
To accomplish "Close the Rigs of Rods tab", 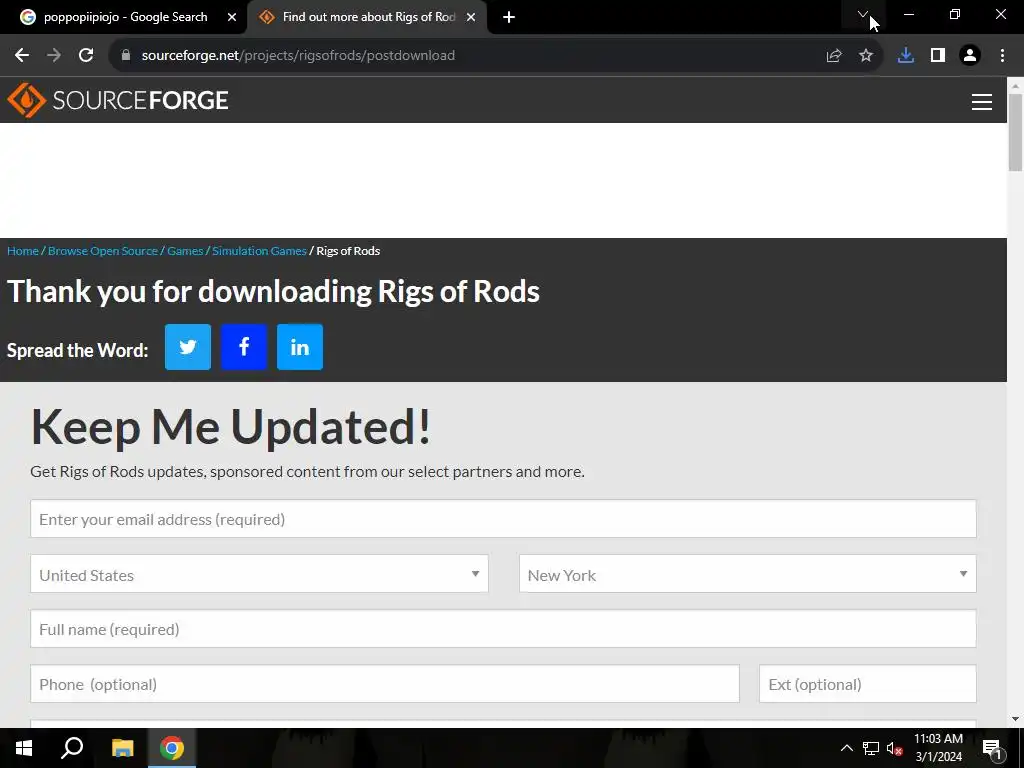I will 471,17.
